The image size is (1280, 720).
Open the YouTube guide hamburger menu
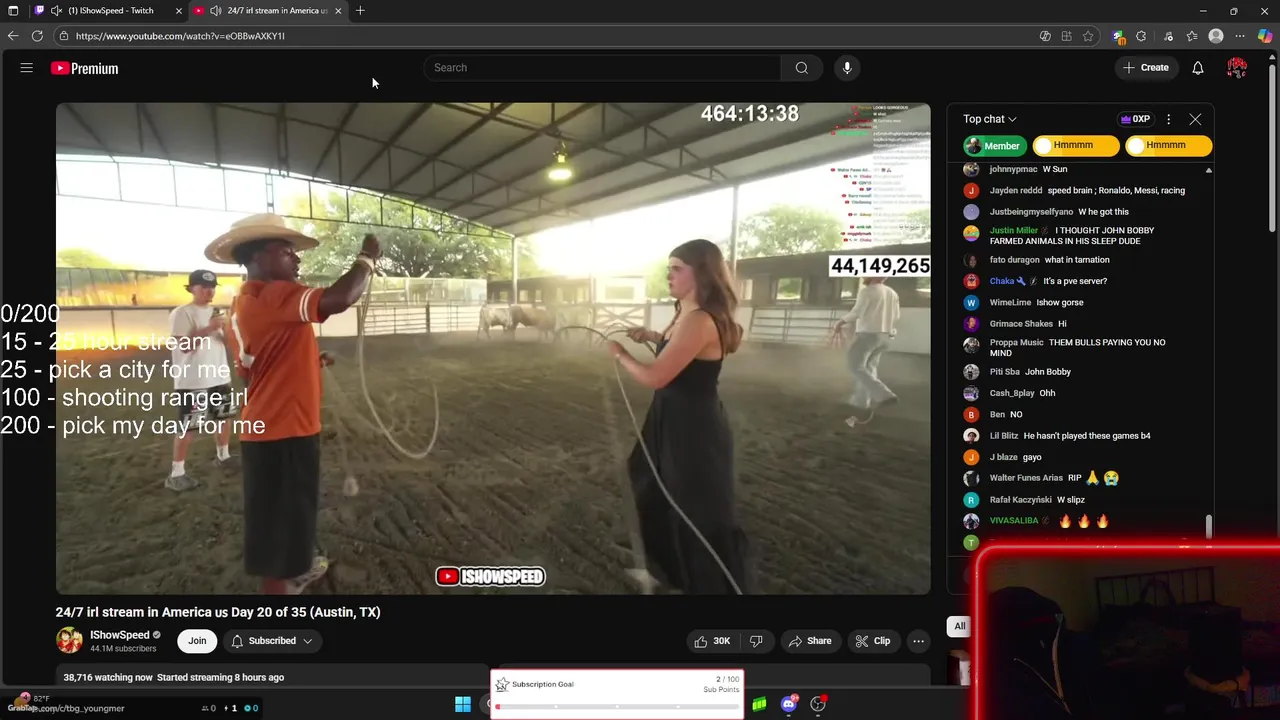[27, 68]
